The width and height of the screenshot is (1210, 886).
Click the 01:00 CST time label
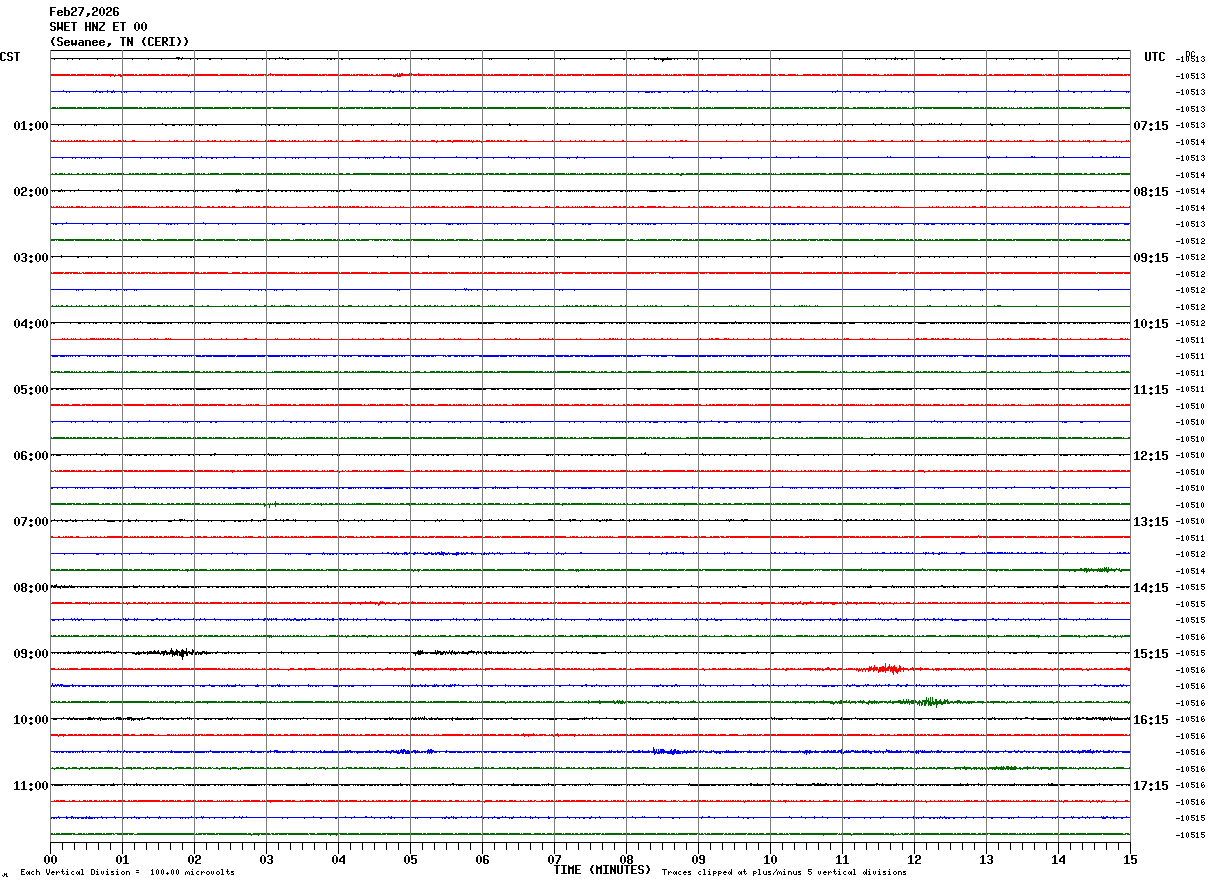[30, 126]
